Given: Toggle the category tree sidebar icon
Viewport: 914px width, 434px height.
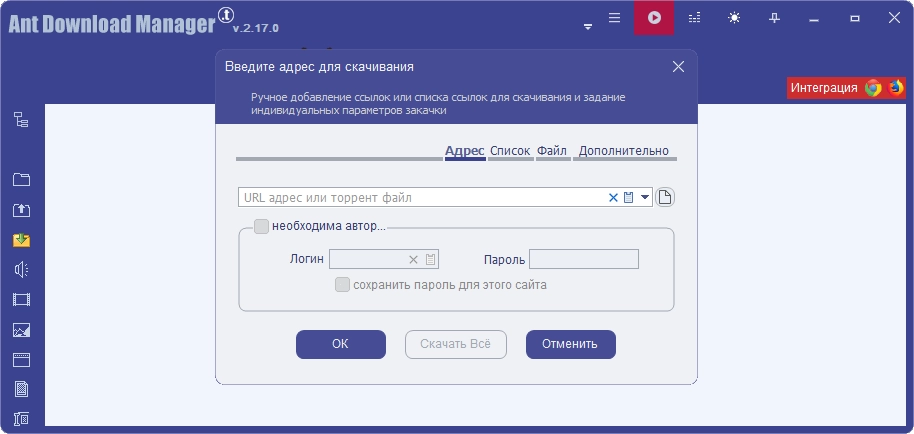Looking at the screenshot, I should (22, 120).
